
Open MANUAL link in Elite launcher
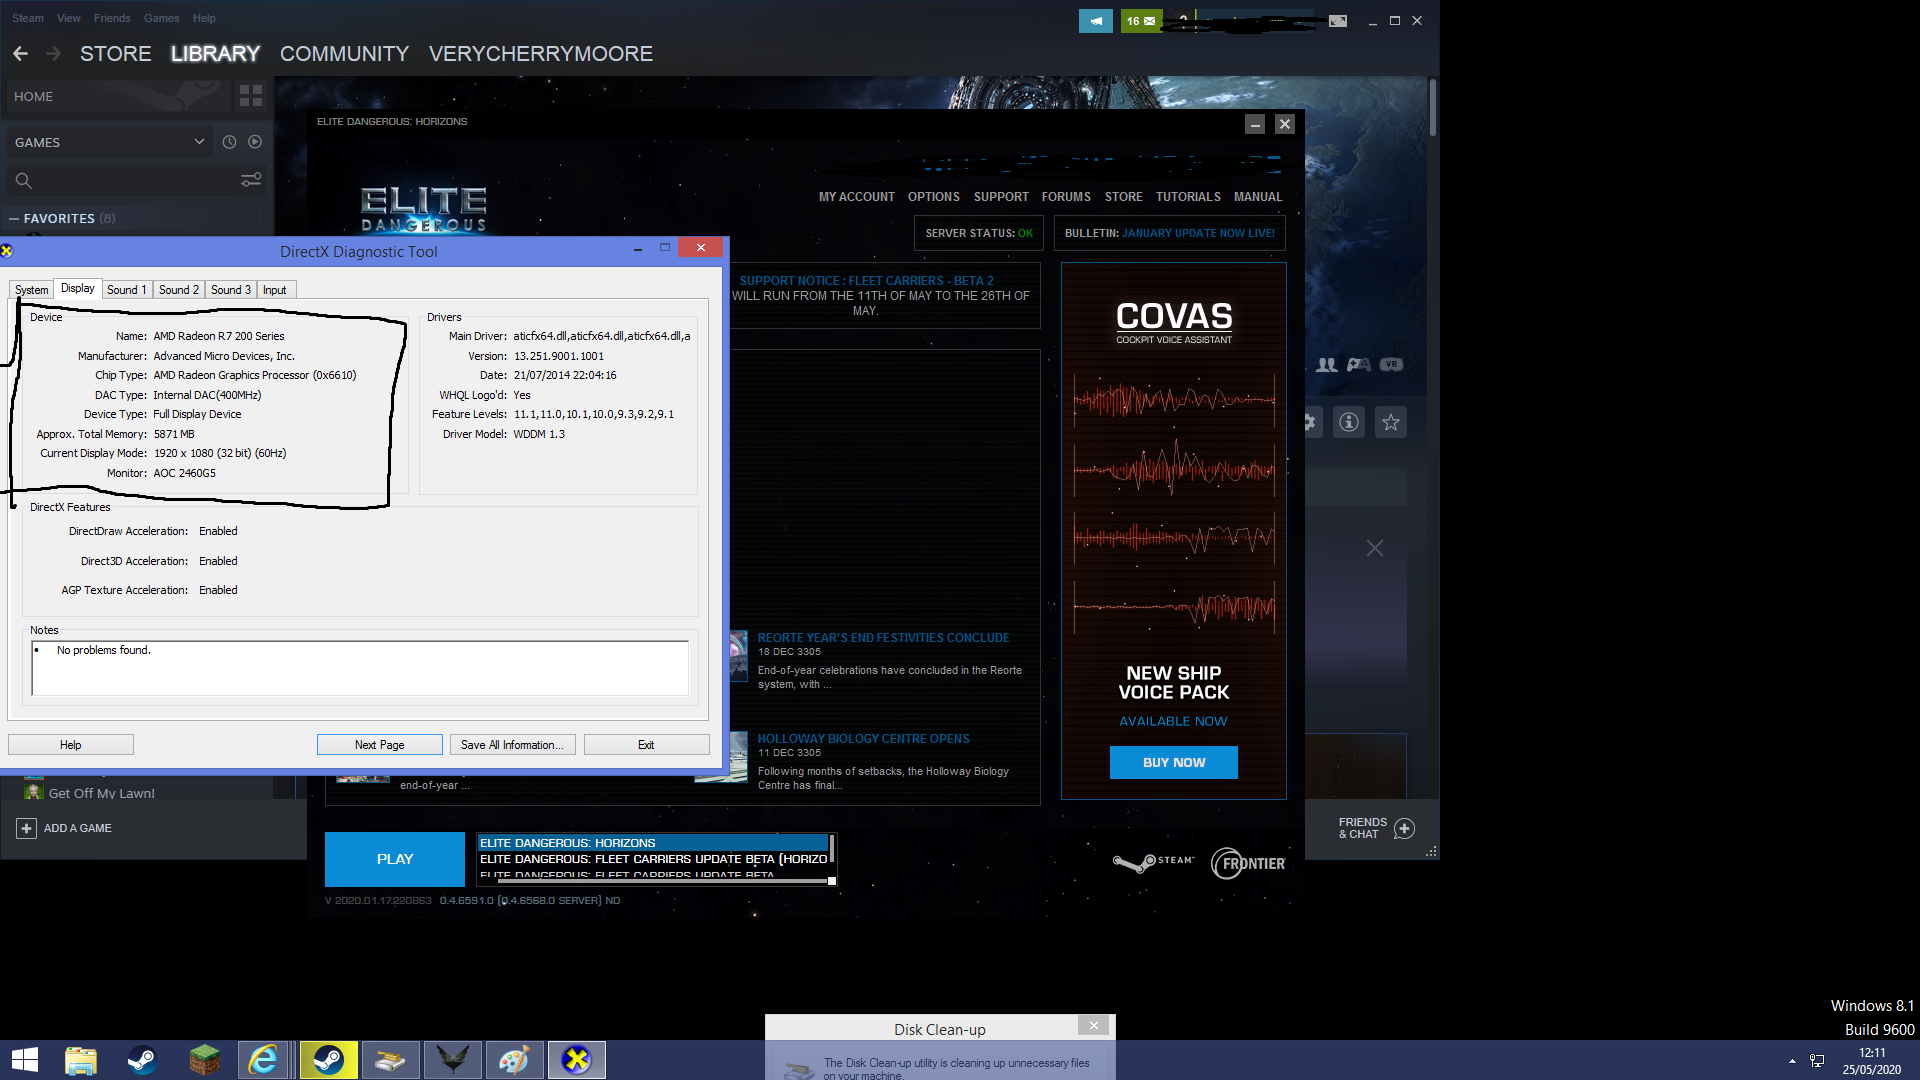click(x=1258, y=197)
